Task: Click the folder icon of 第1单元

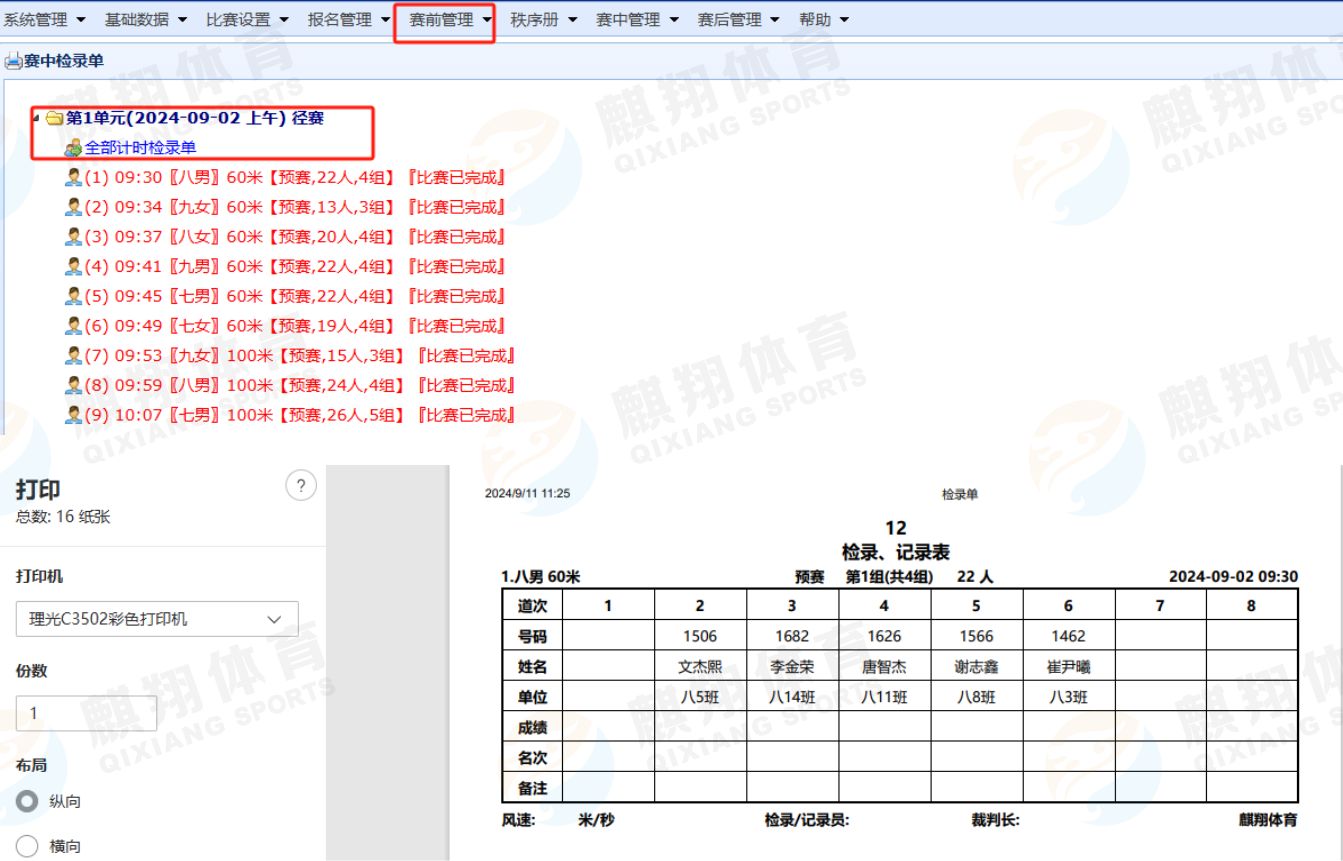Action: tap(54, 118)
